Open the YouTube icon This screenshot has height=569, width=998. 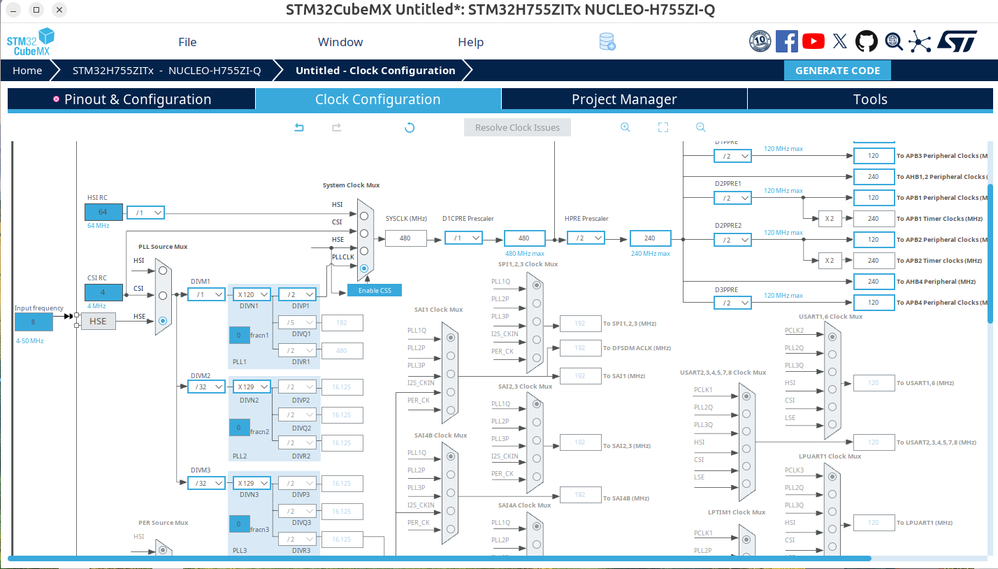[813, 41]
